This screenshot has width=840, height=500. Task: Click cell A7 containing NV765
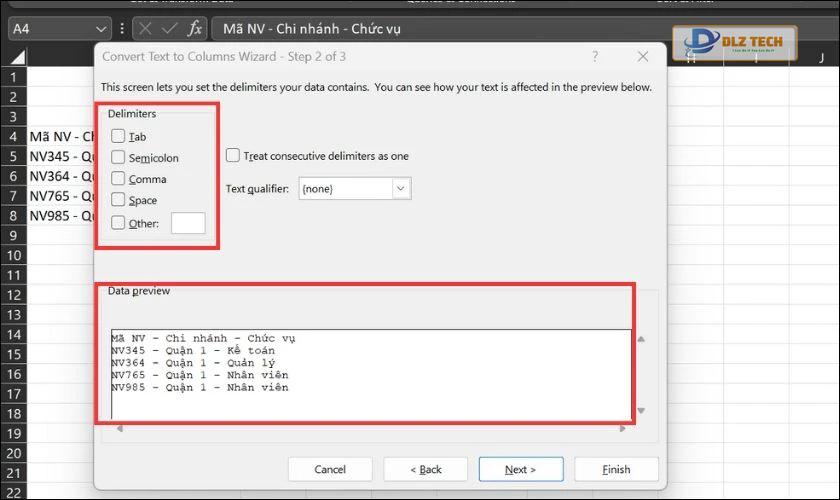point(61,196)
